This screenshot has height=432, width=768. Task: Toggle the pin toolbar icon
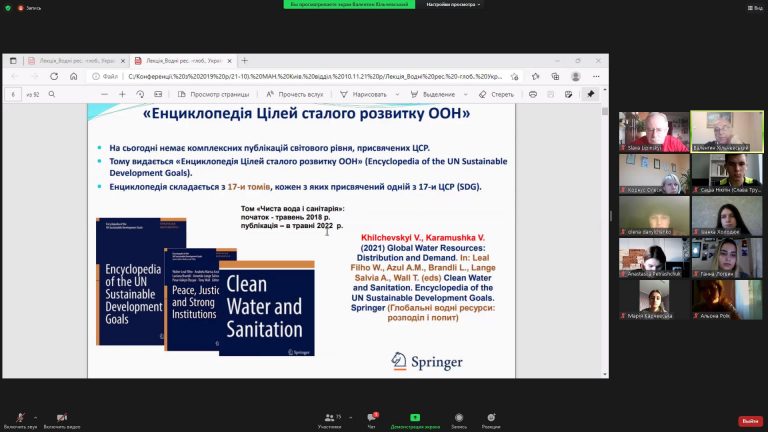pyautogui.click(x=591, y=94)
